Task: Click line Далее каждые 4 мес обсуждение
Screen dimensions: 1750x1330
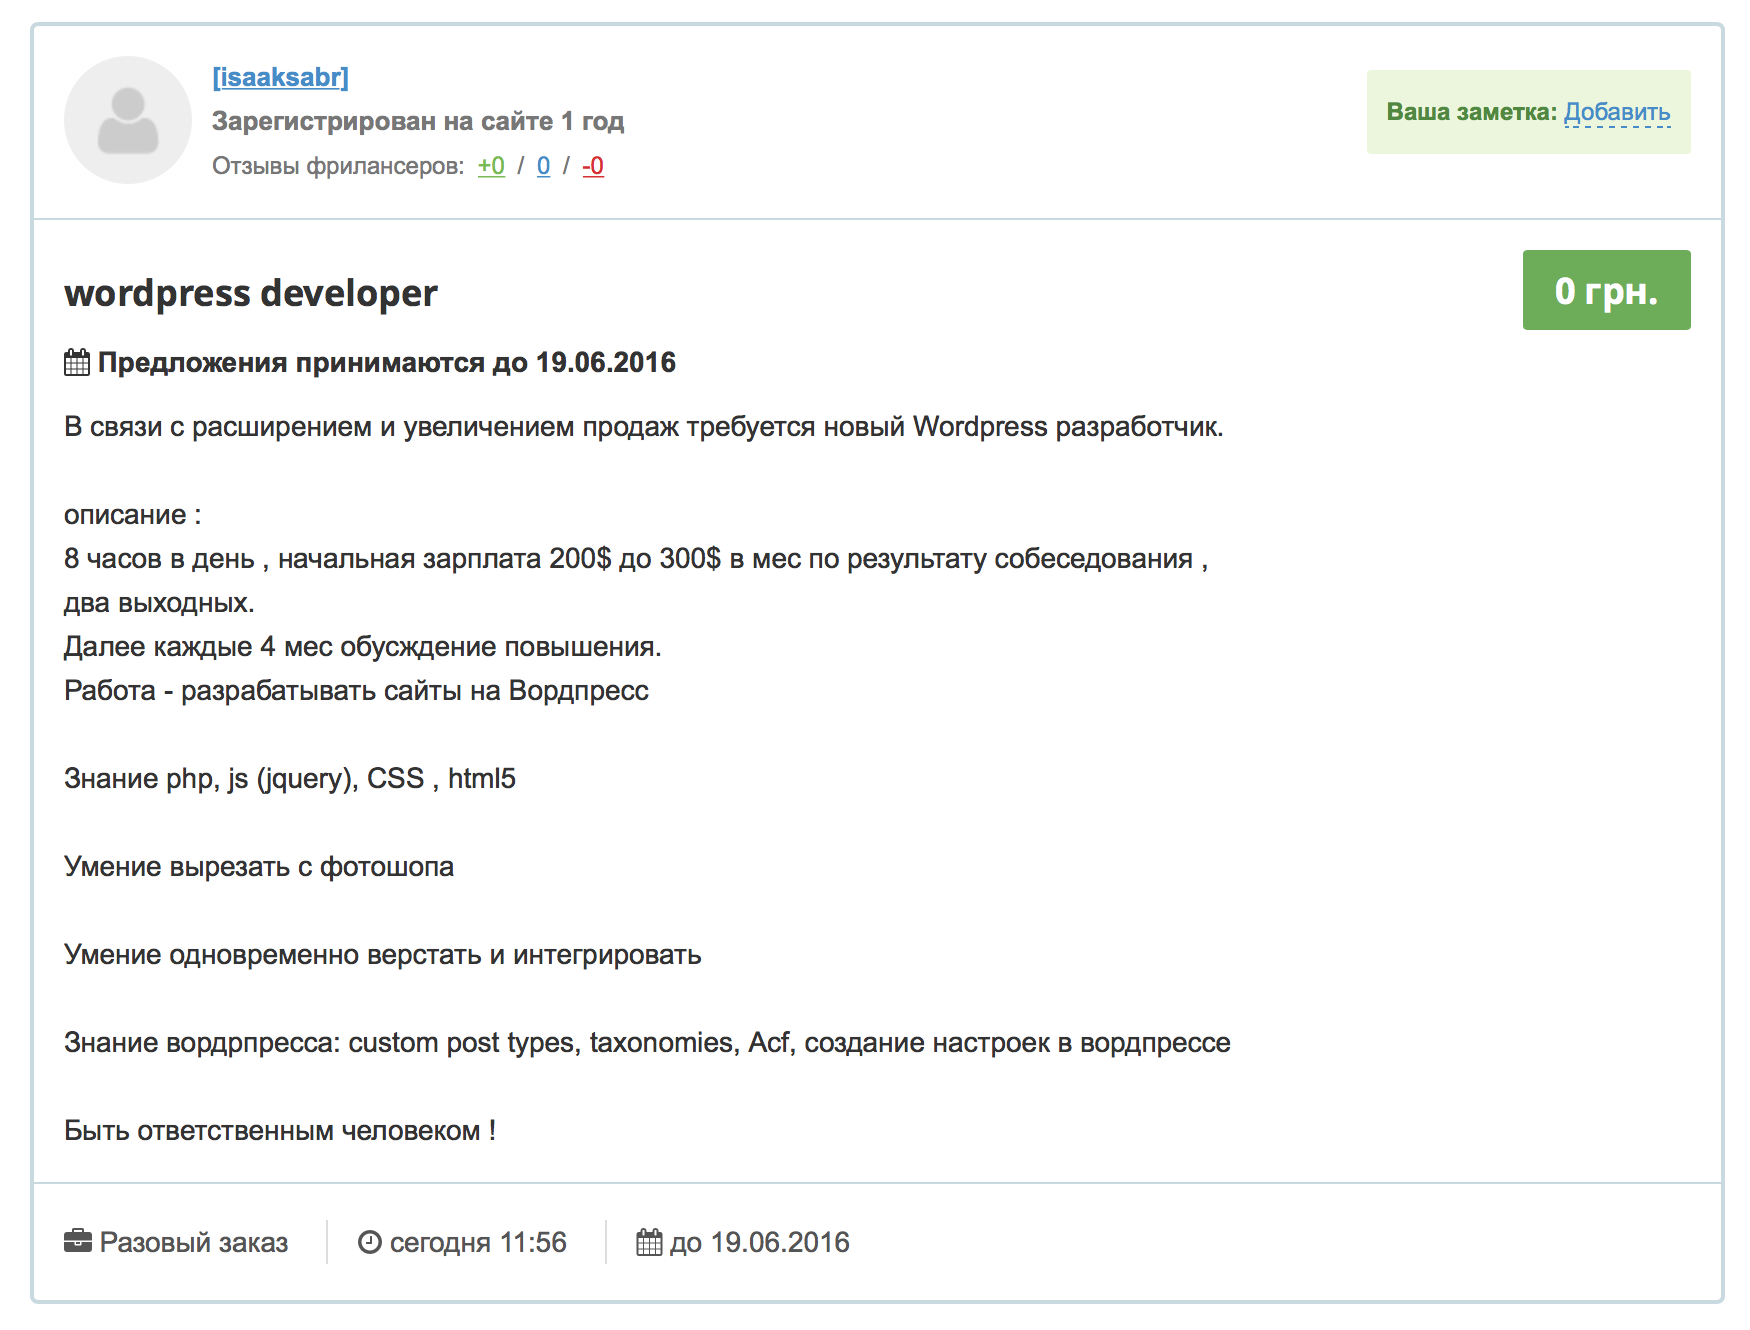Action: click(363, 646)
